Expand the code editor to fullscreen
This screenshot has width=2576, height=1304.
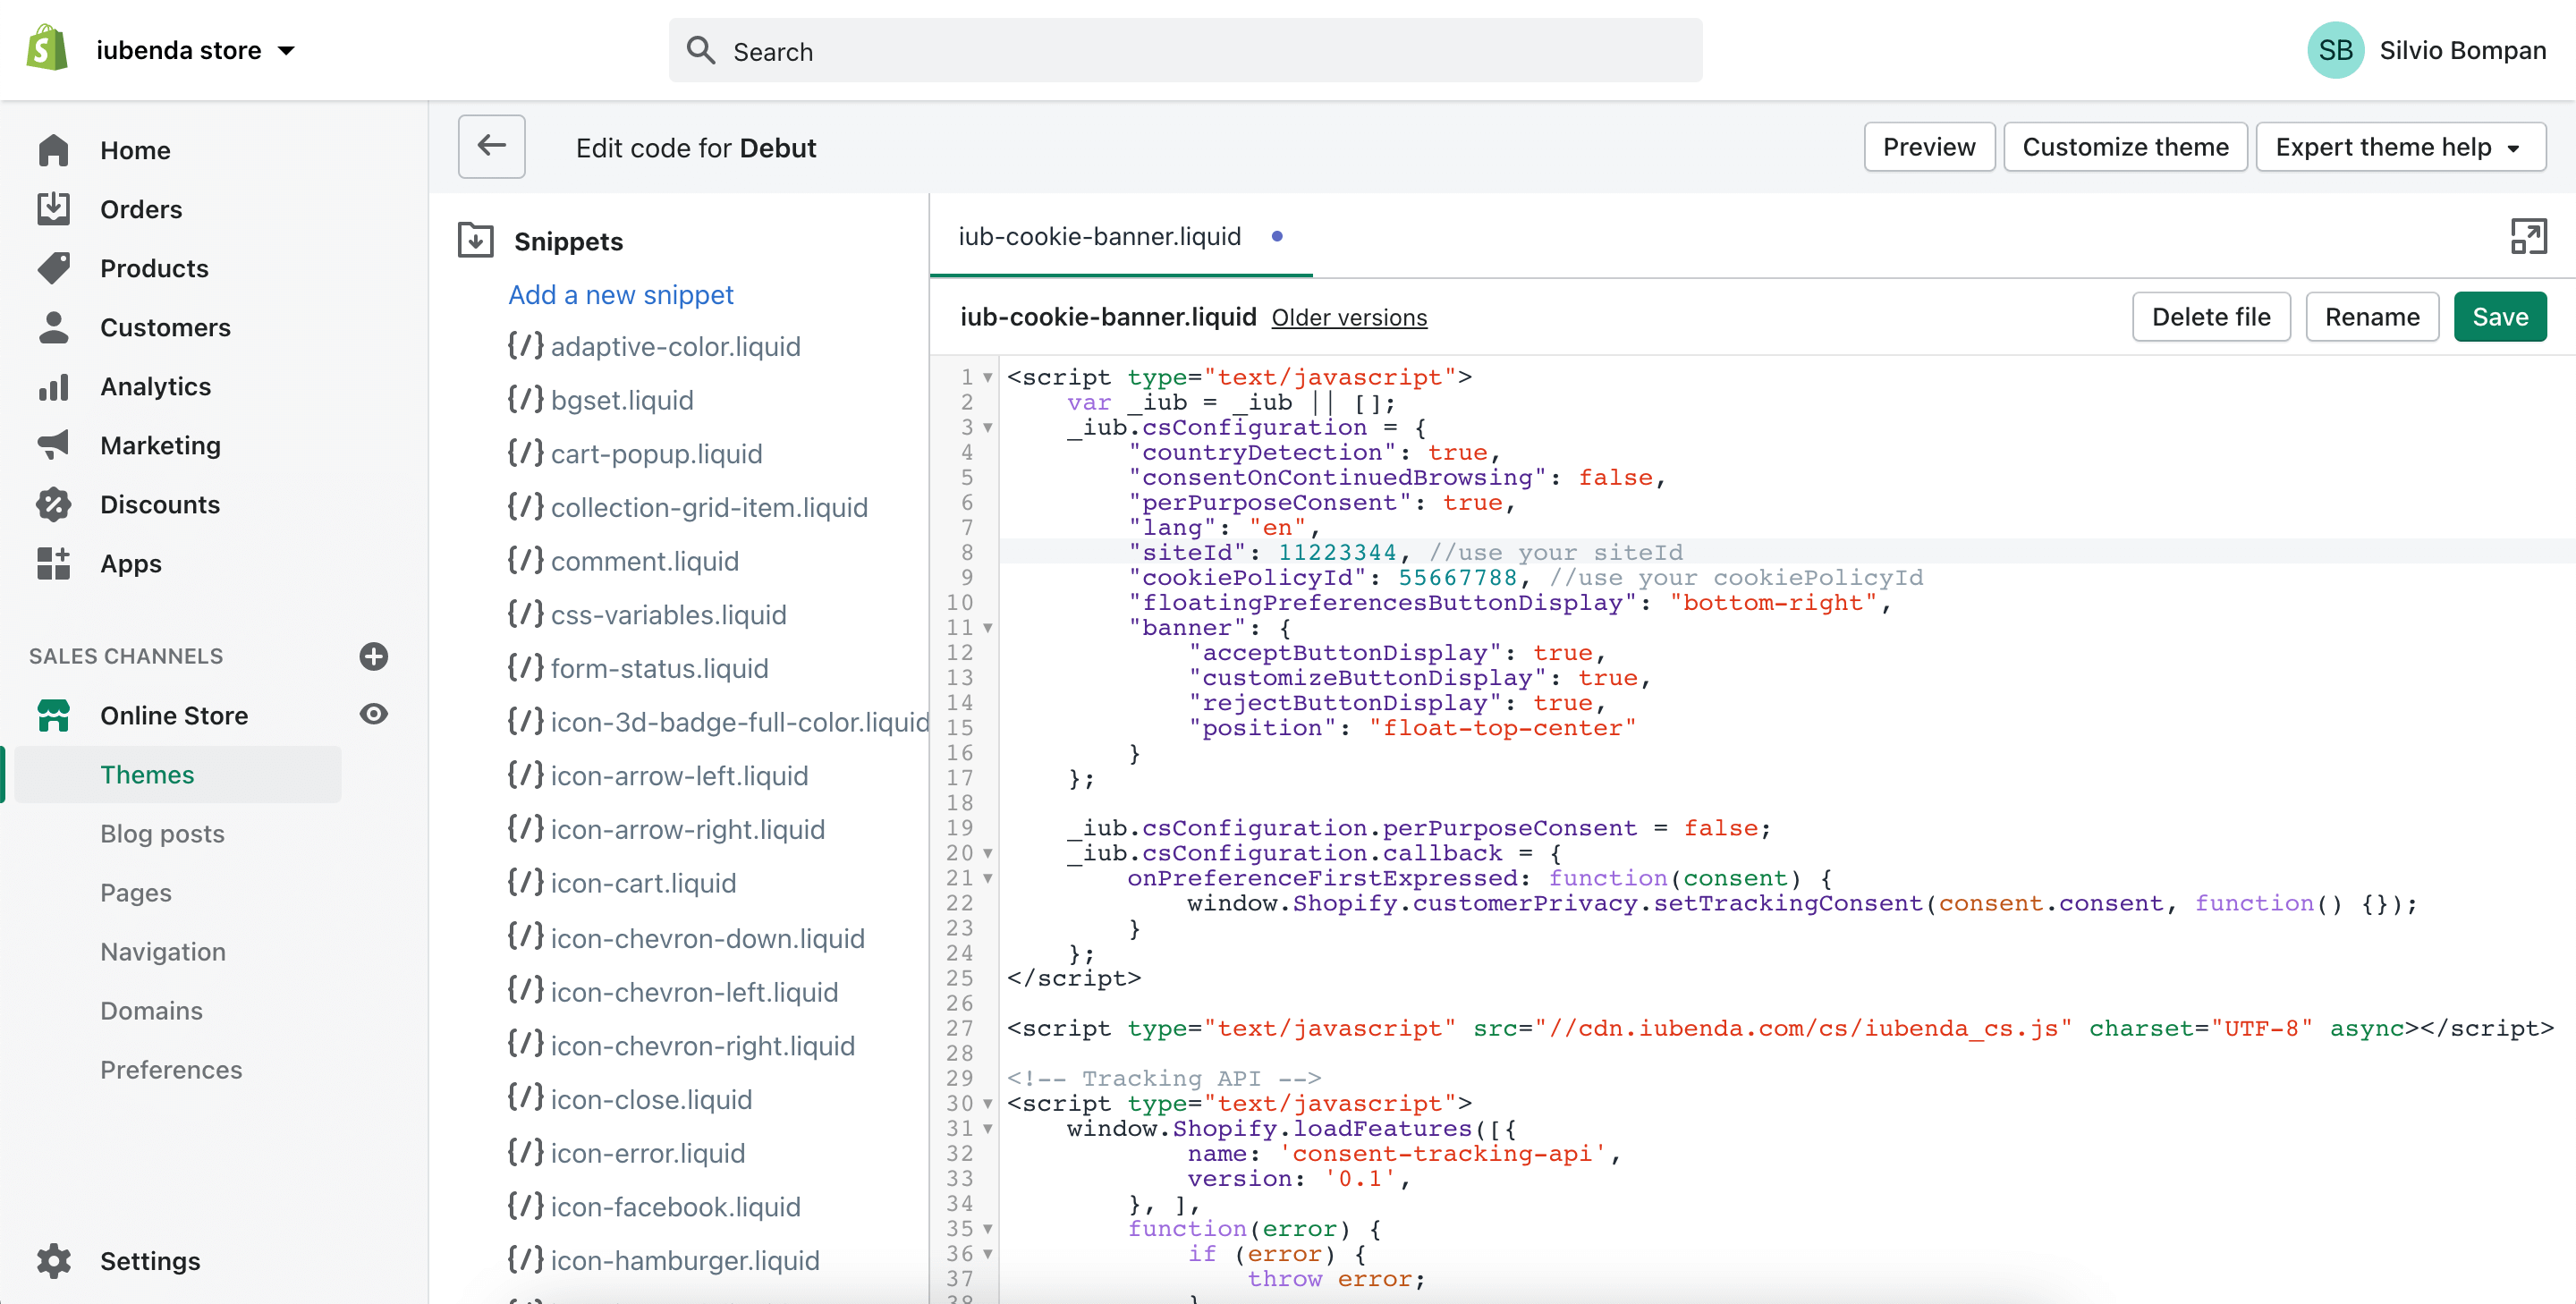2529,236
